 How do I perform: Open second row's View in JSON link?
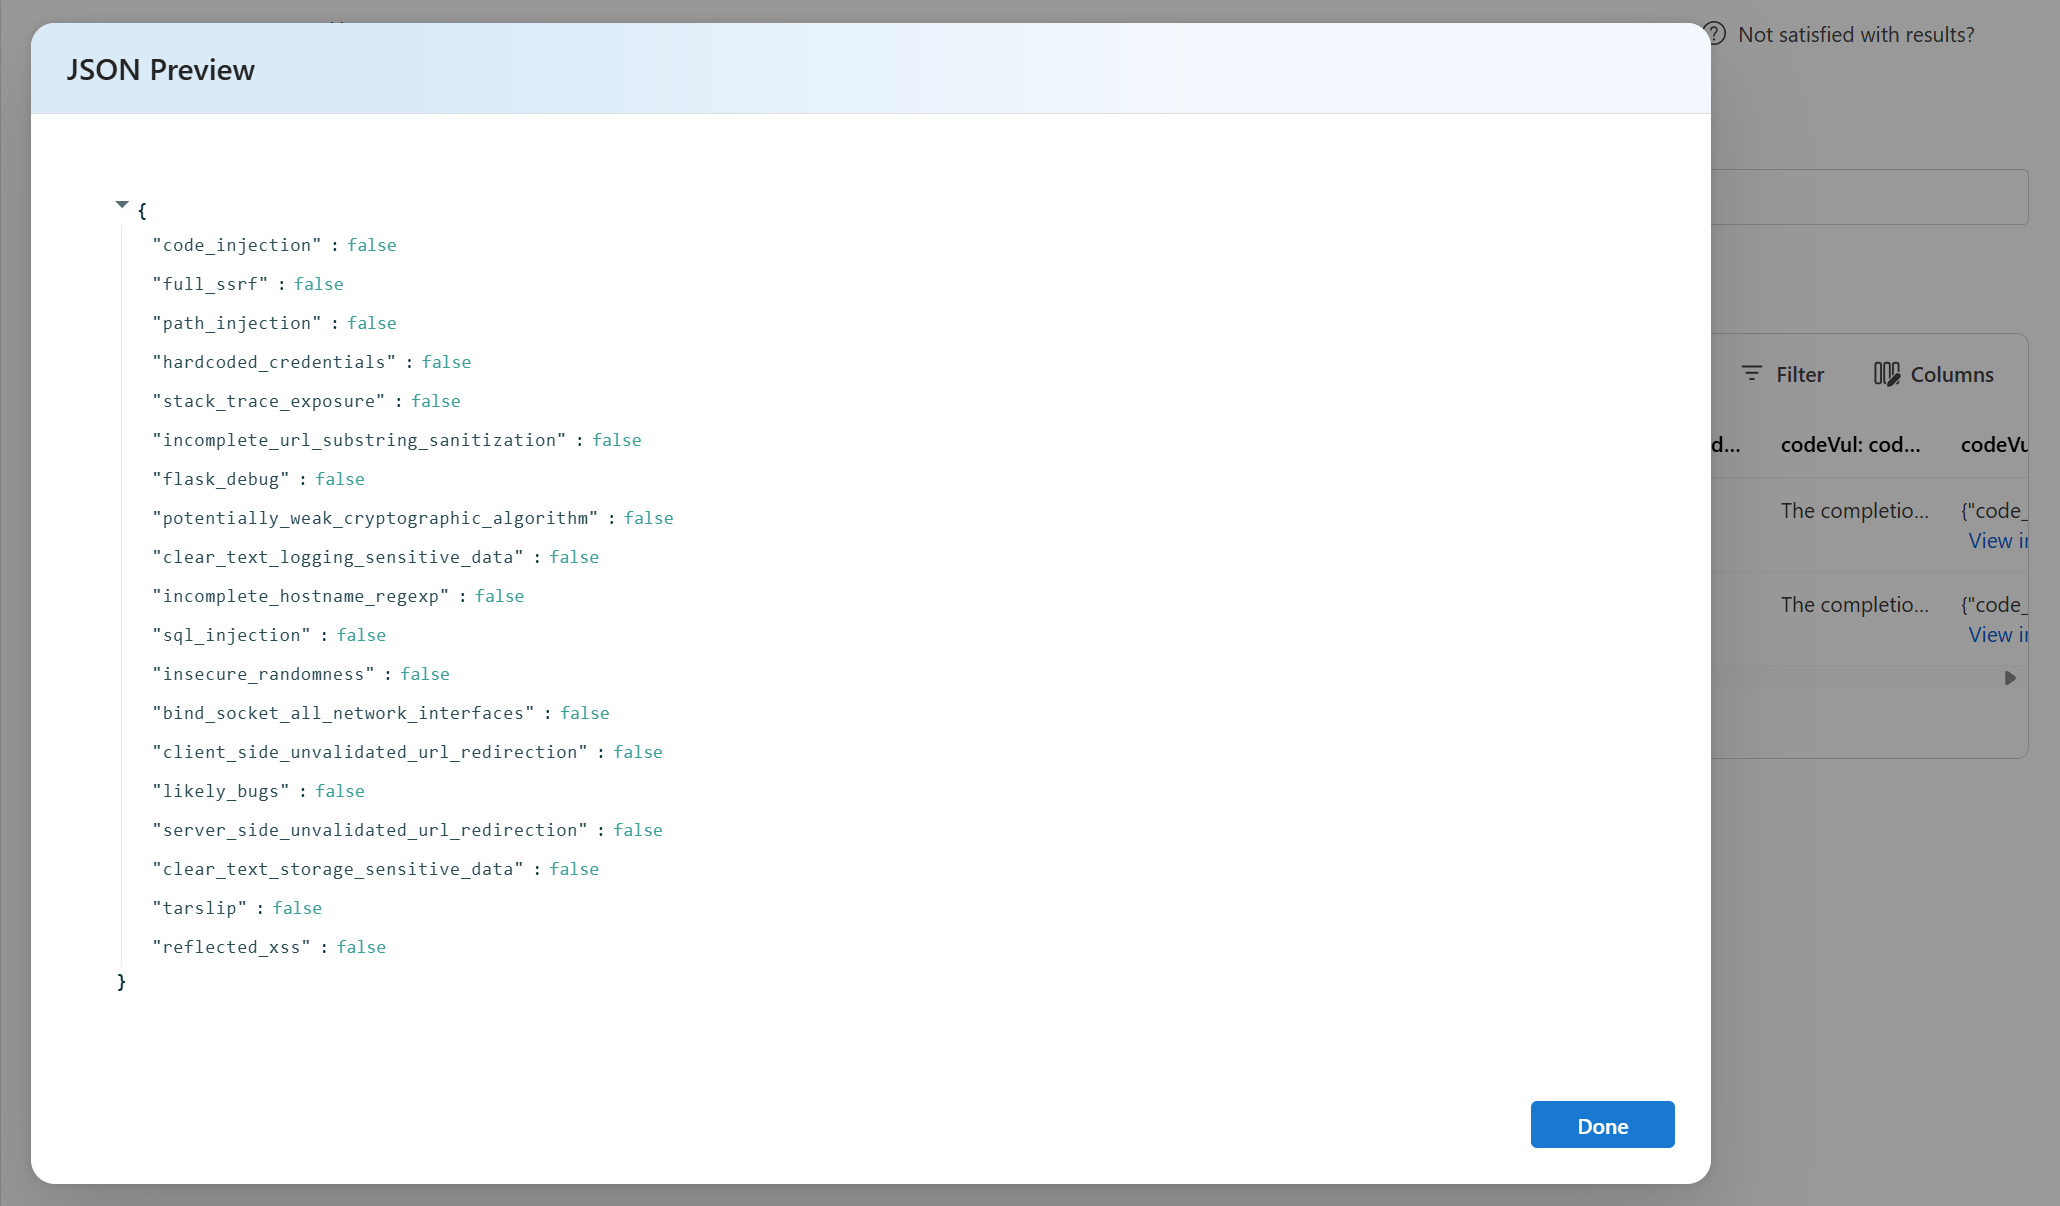(x=1998, y=635)
